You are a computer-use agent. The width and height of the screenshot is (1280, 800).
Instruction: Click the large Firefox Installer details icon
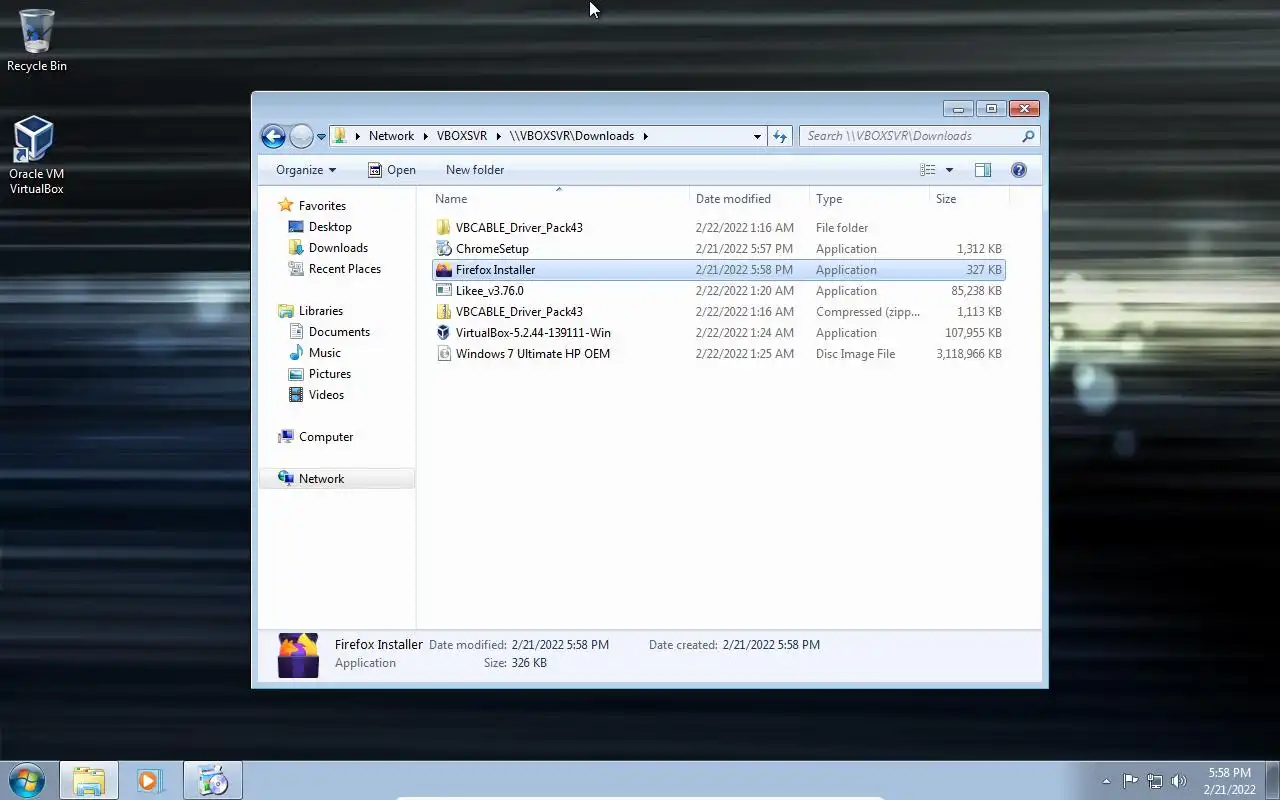point(298,656)
